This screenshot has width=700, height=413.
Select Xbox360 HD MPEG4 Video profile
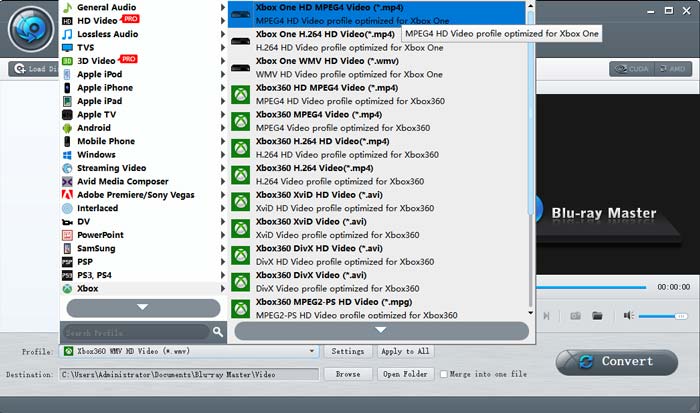click(377, 95)
